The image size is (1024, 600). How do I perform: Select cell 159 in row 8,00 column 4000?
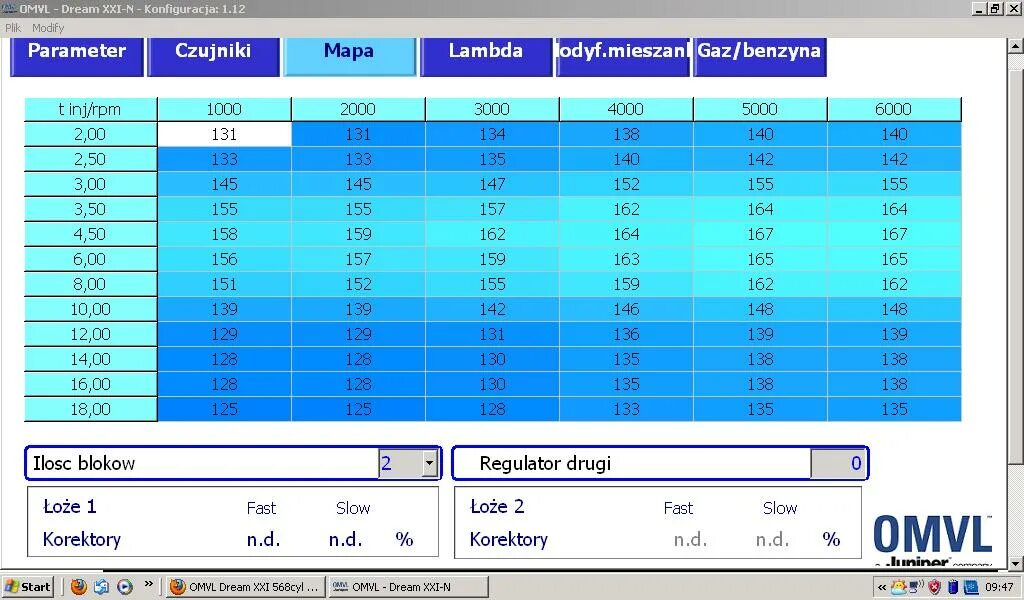pos(626,284)
